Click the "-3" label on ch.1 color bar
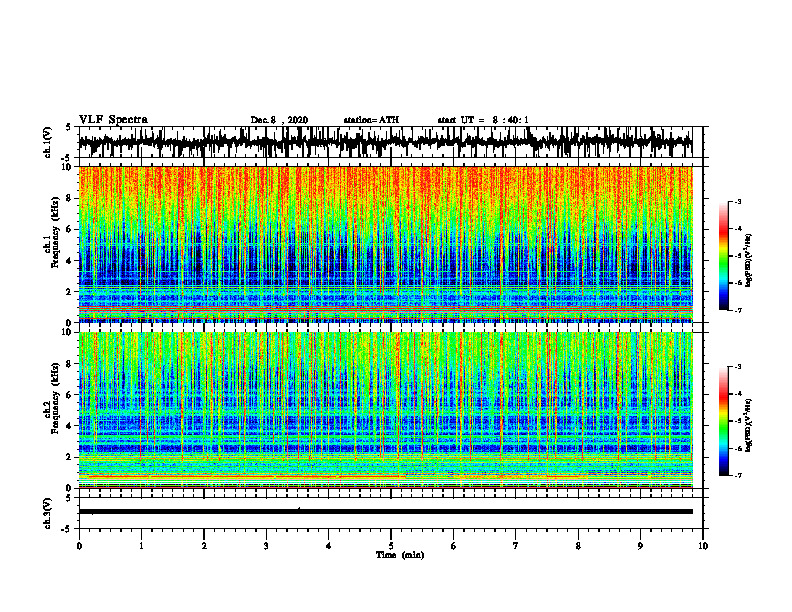This screenshot has width=792, height=612. 738,202
